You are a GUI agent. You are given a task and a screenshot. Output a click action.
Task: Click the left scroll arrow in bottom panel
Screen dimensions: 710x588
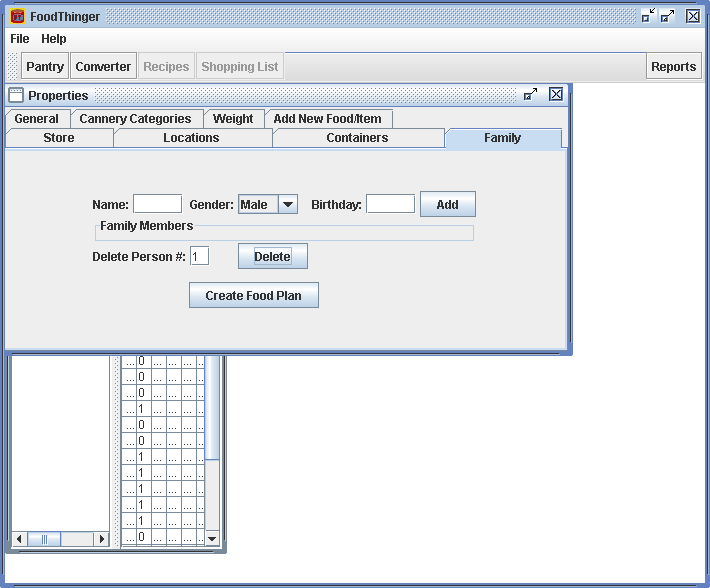20,539
